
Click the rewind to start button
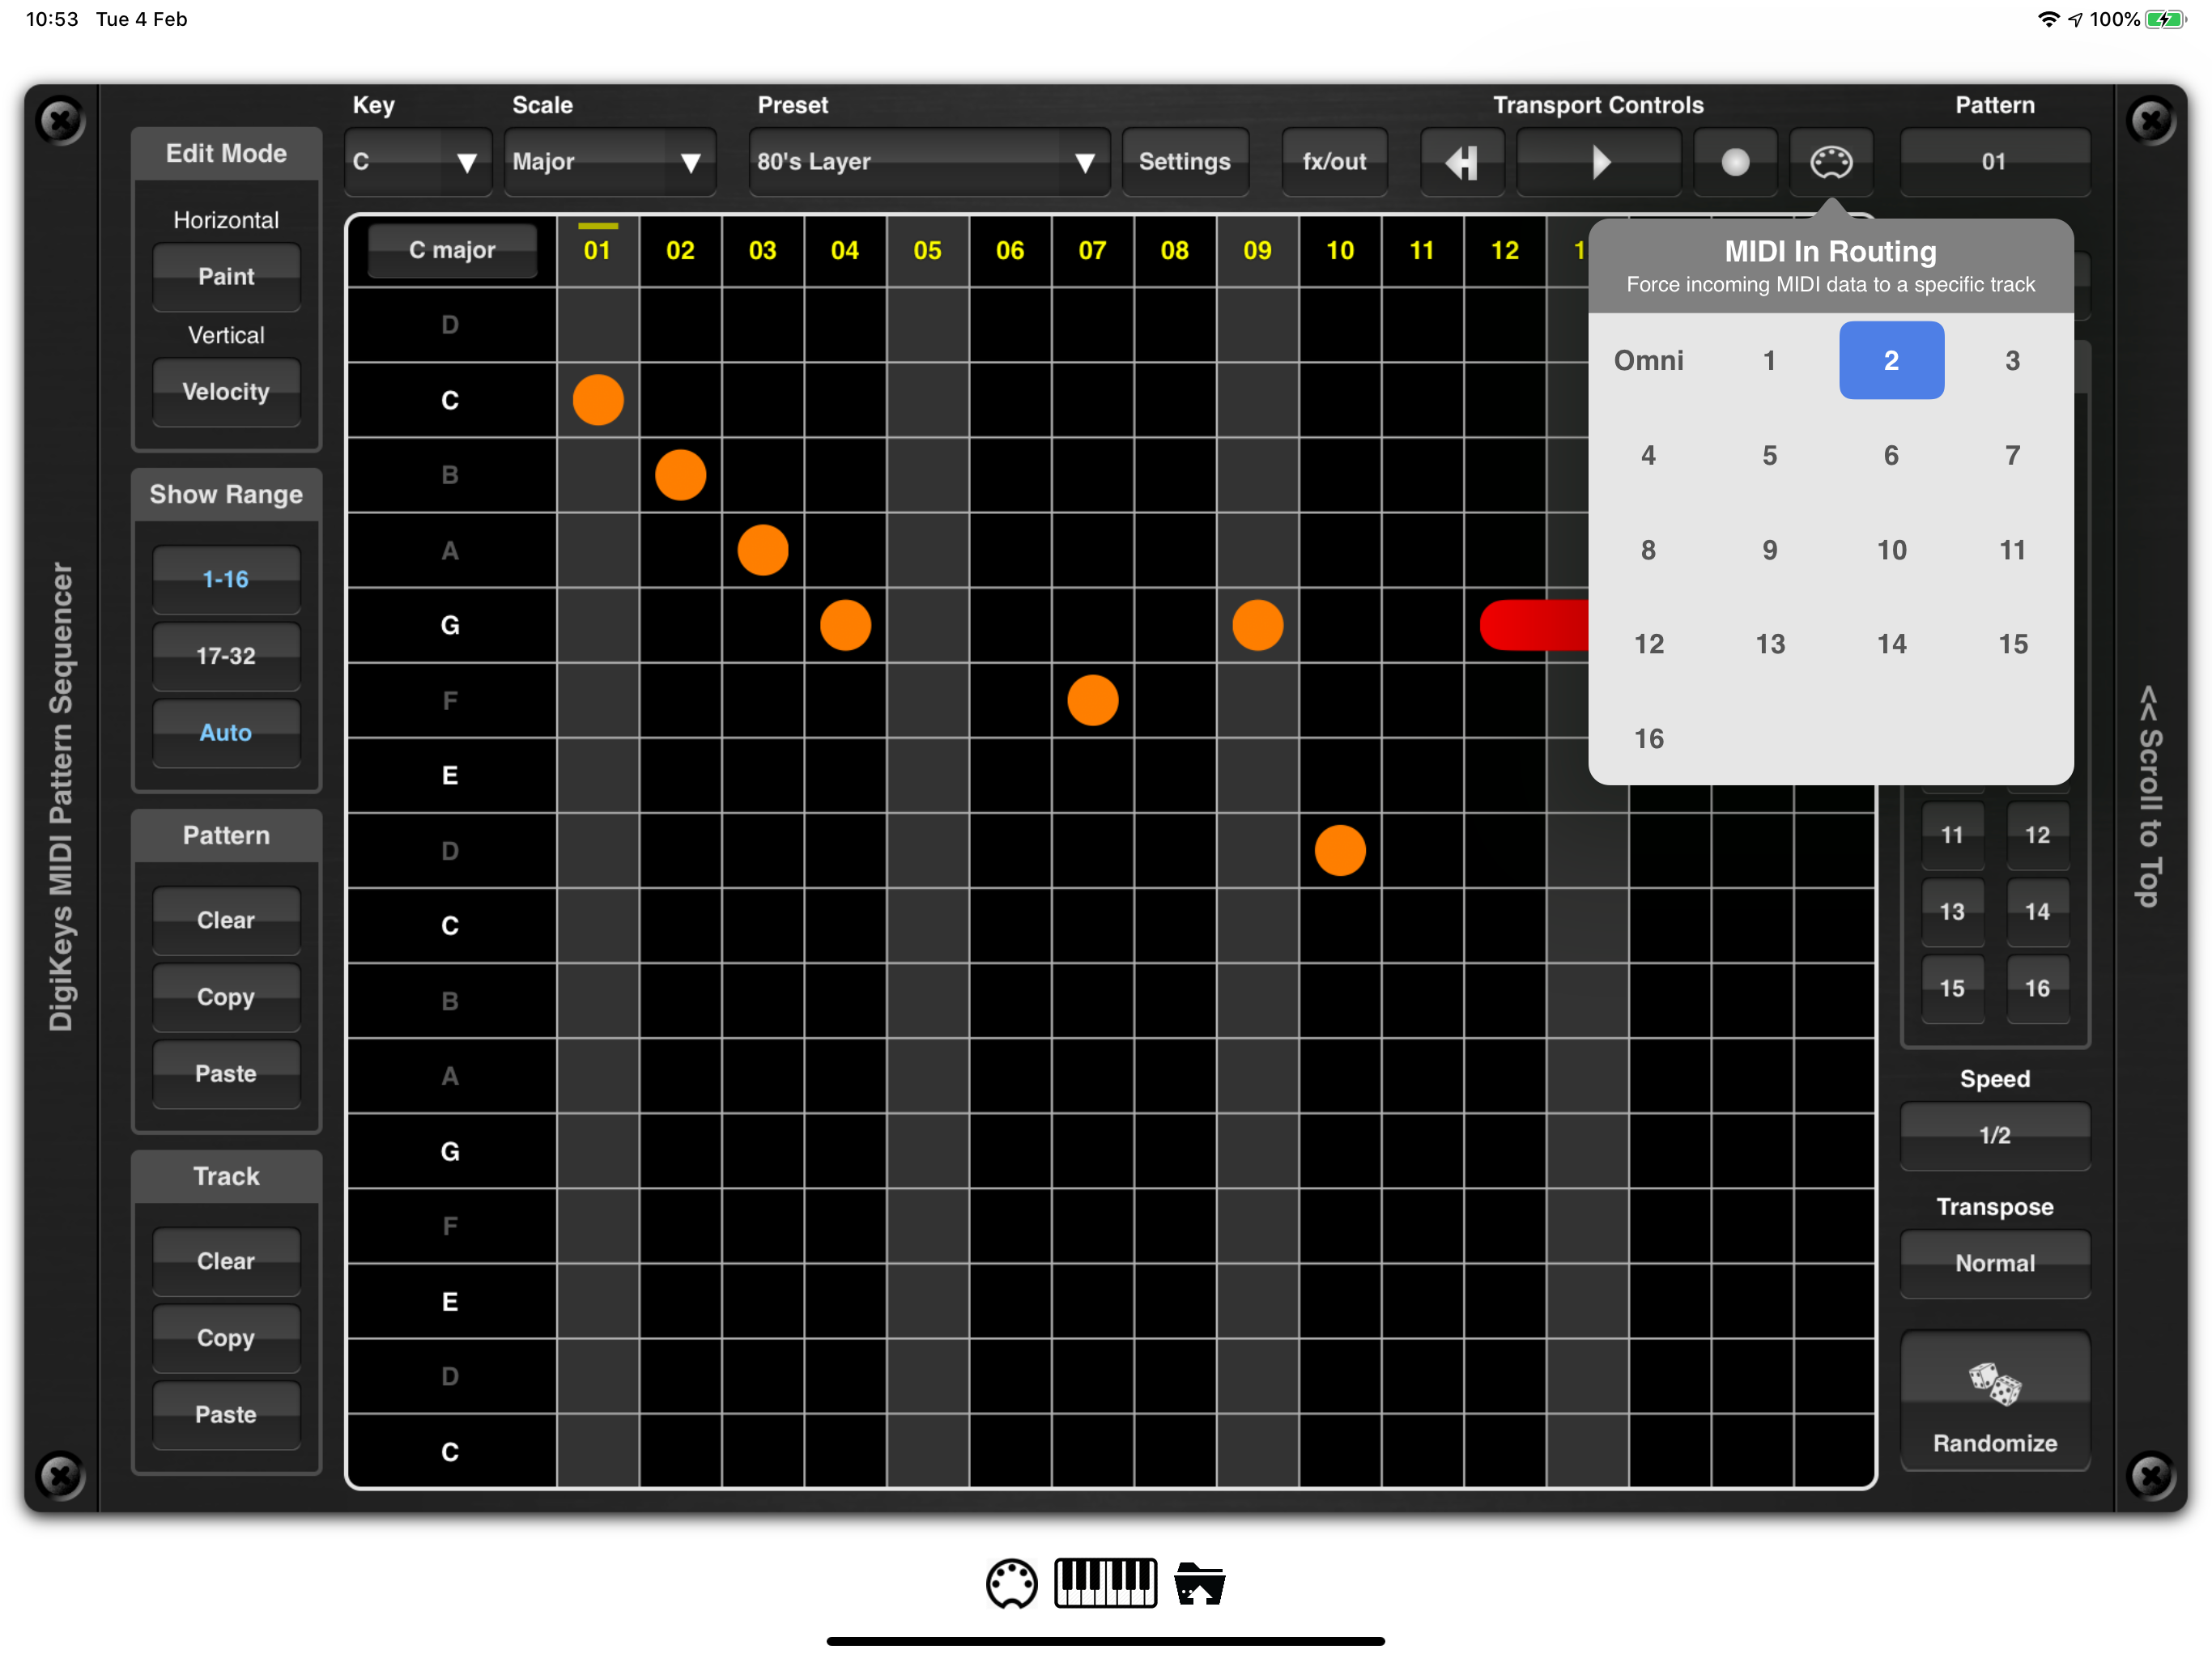pos(1461,161)
